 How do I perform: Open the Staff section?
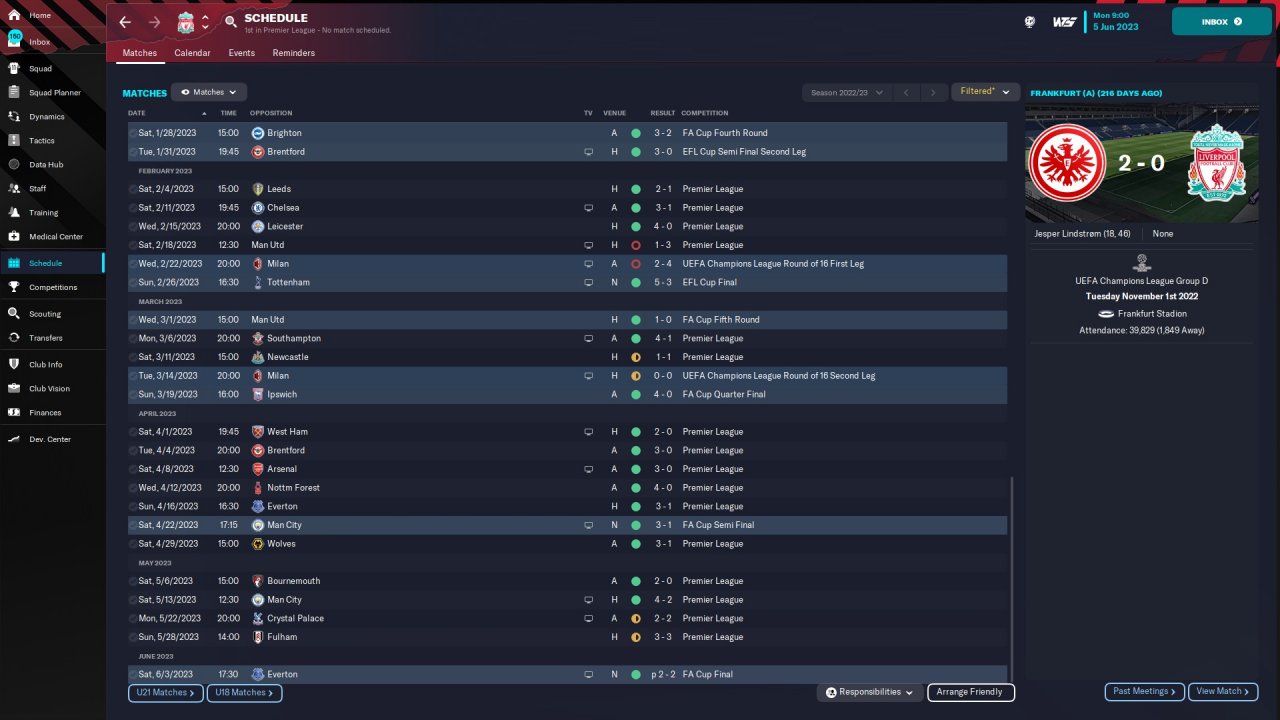(x=53, y=189)
